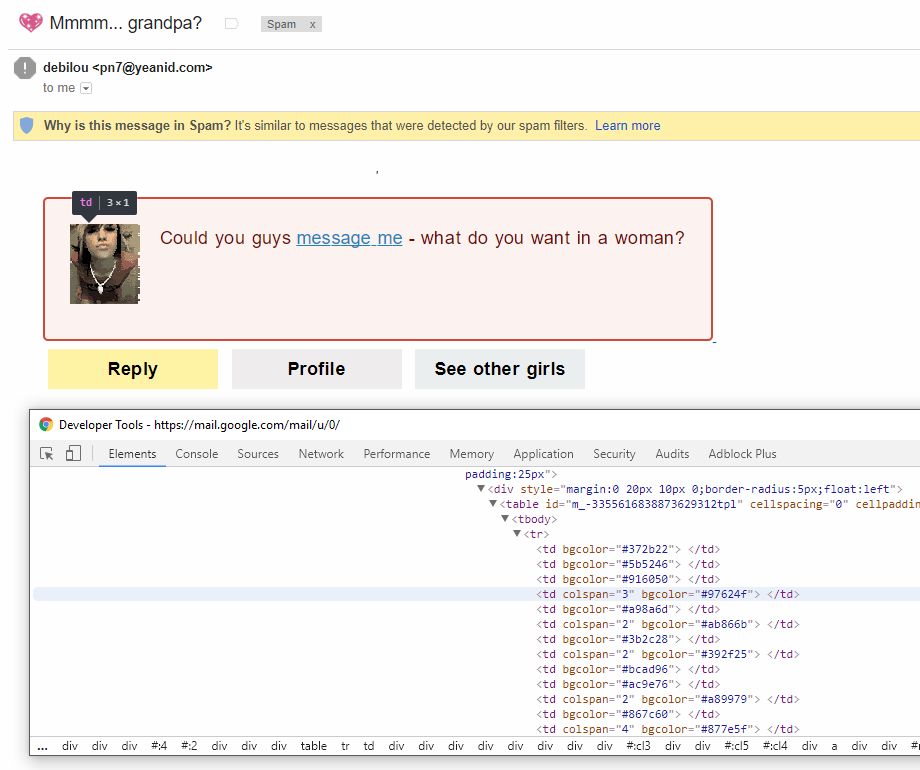Open the Adblock Plus tab

[x=742, y=454]
